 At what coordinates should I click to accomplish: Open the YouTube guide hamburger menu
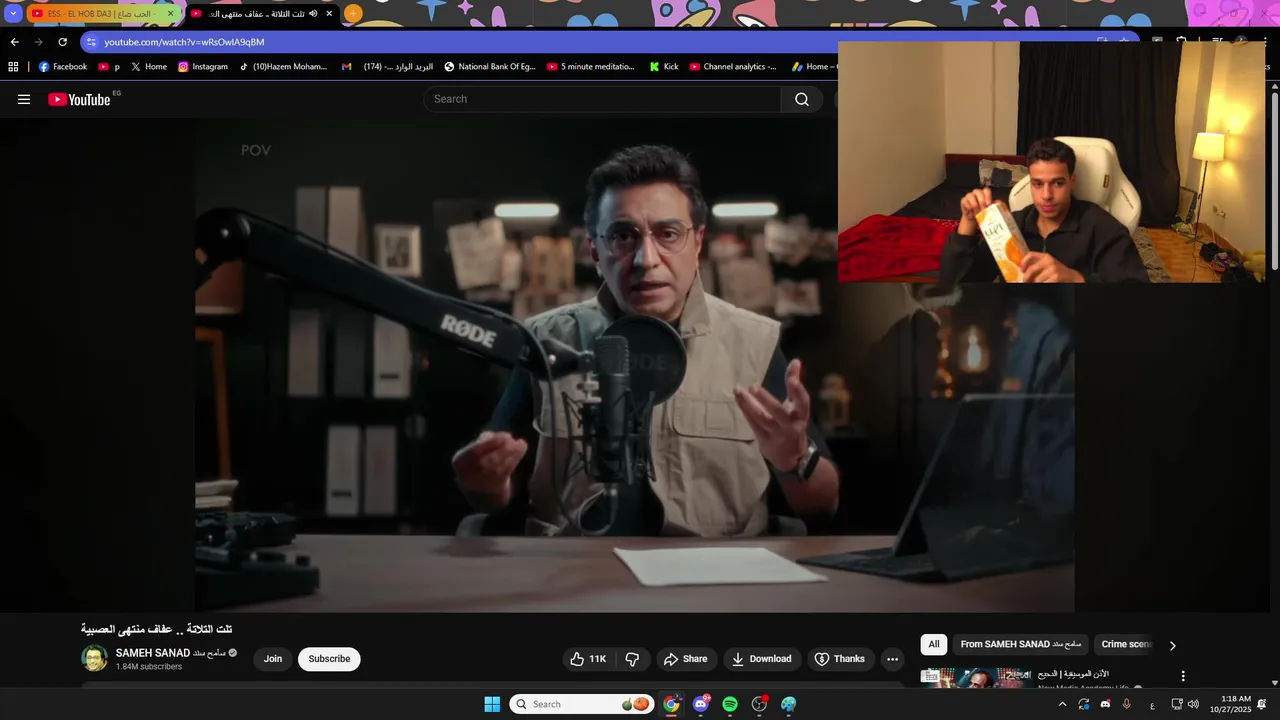coord(24,99)
